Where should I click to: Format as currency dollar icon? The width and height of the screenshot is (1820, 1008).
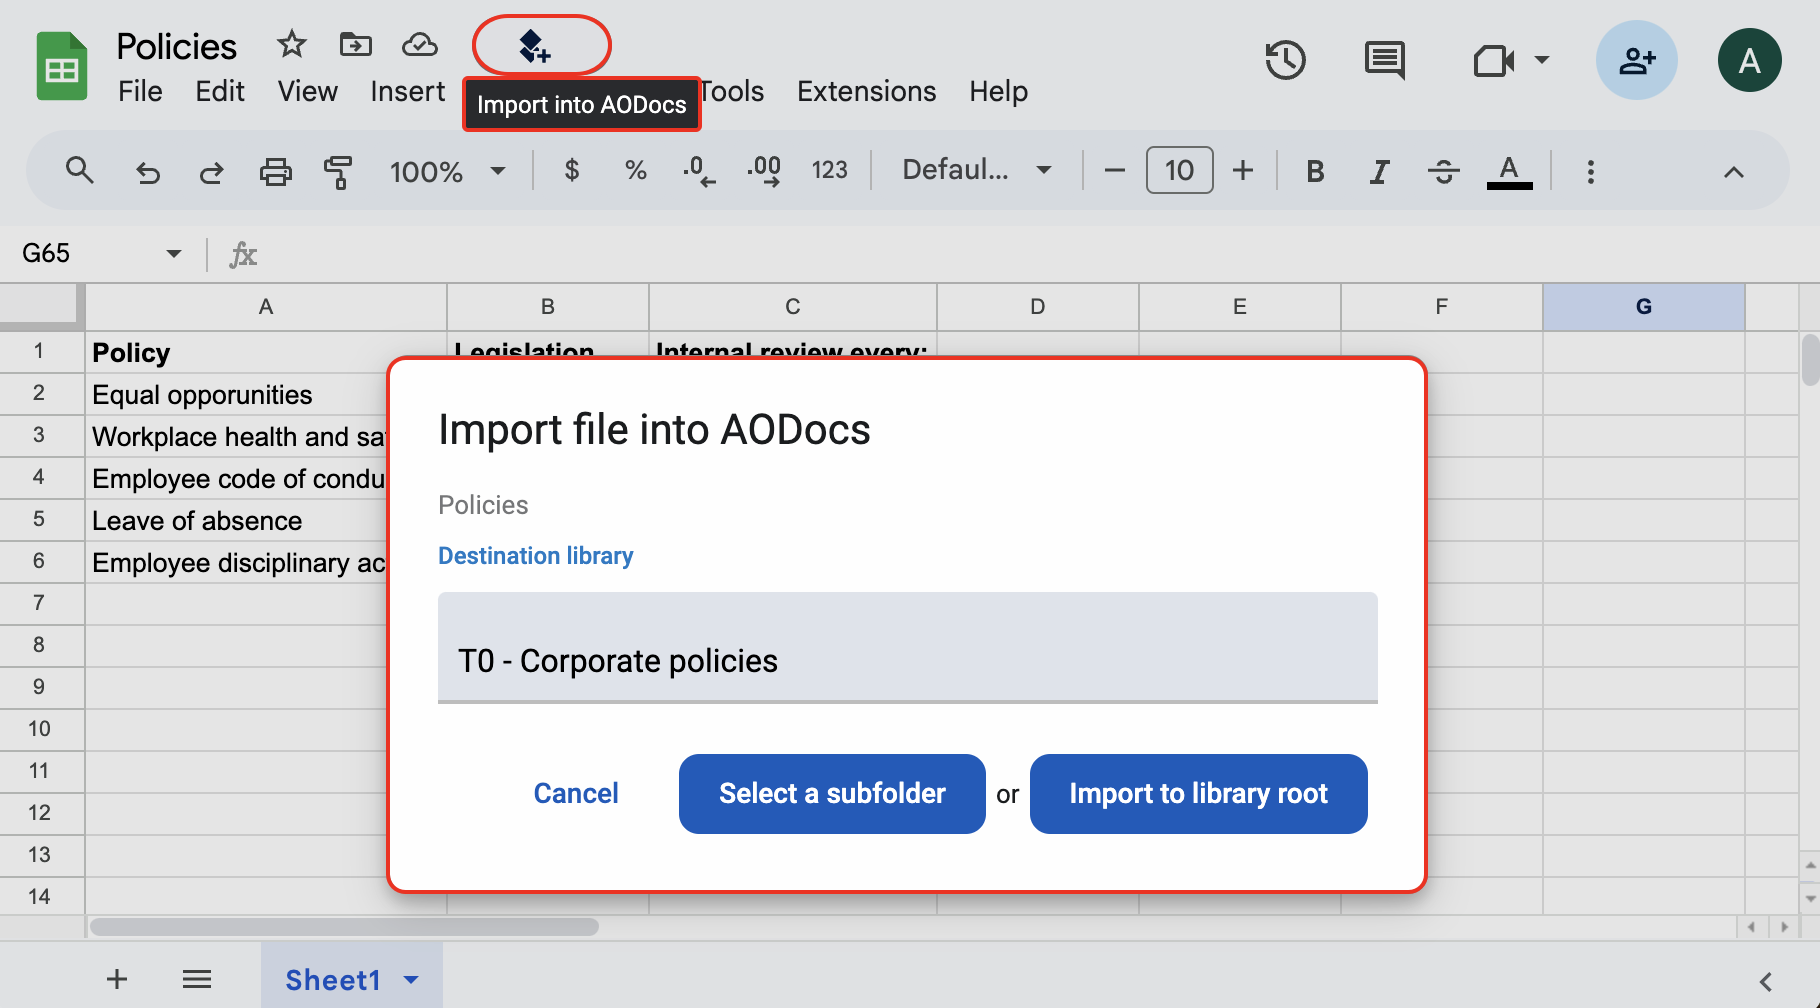pos(571,171)
